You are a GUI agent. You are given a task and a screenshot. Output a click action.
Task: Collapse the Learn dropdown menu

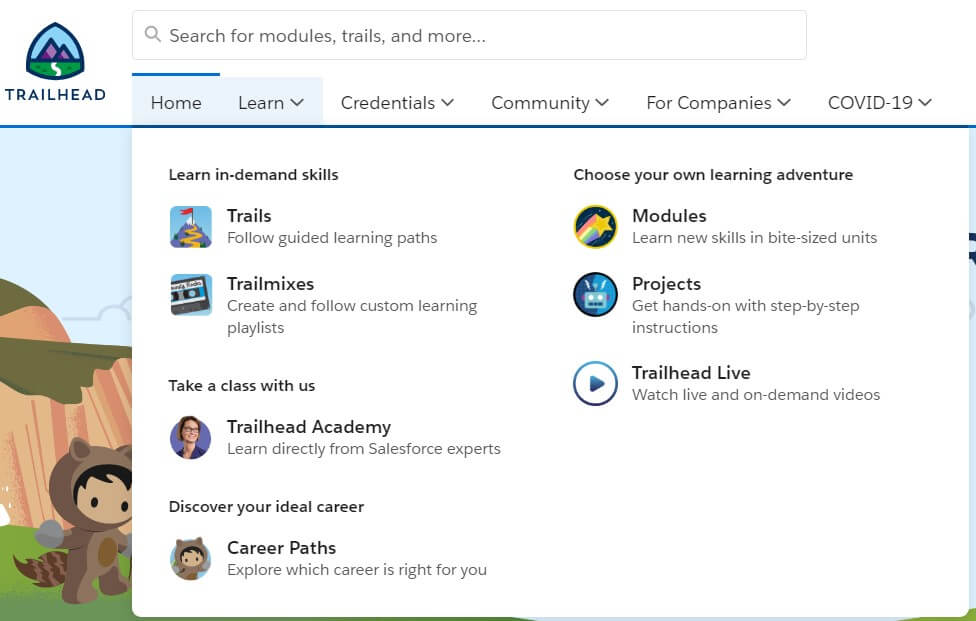coord(271,103)
